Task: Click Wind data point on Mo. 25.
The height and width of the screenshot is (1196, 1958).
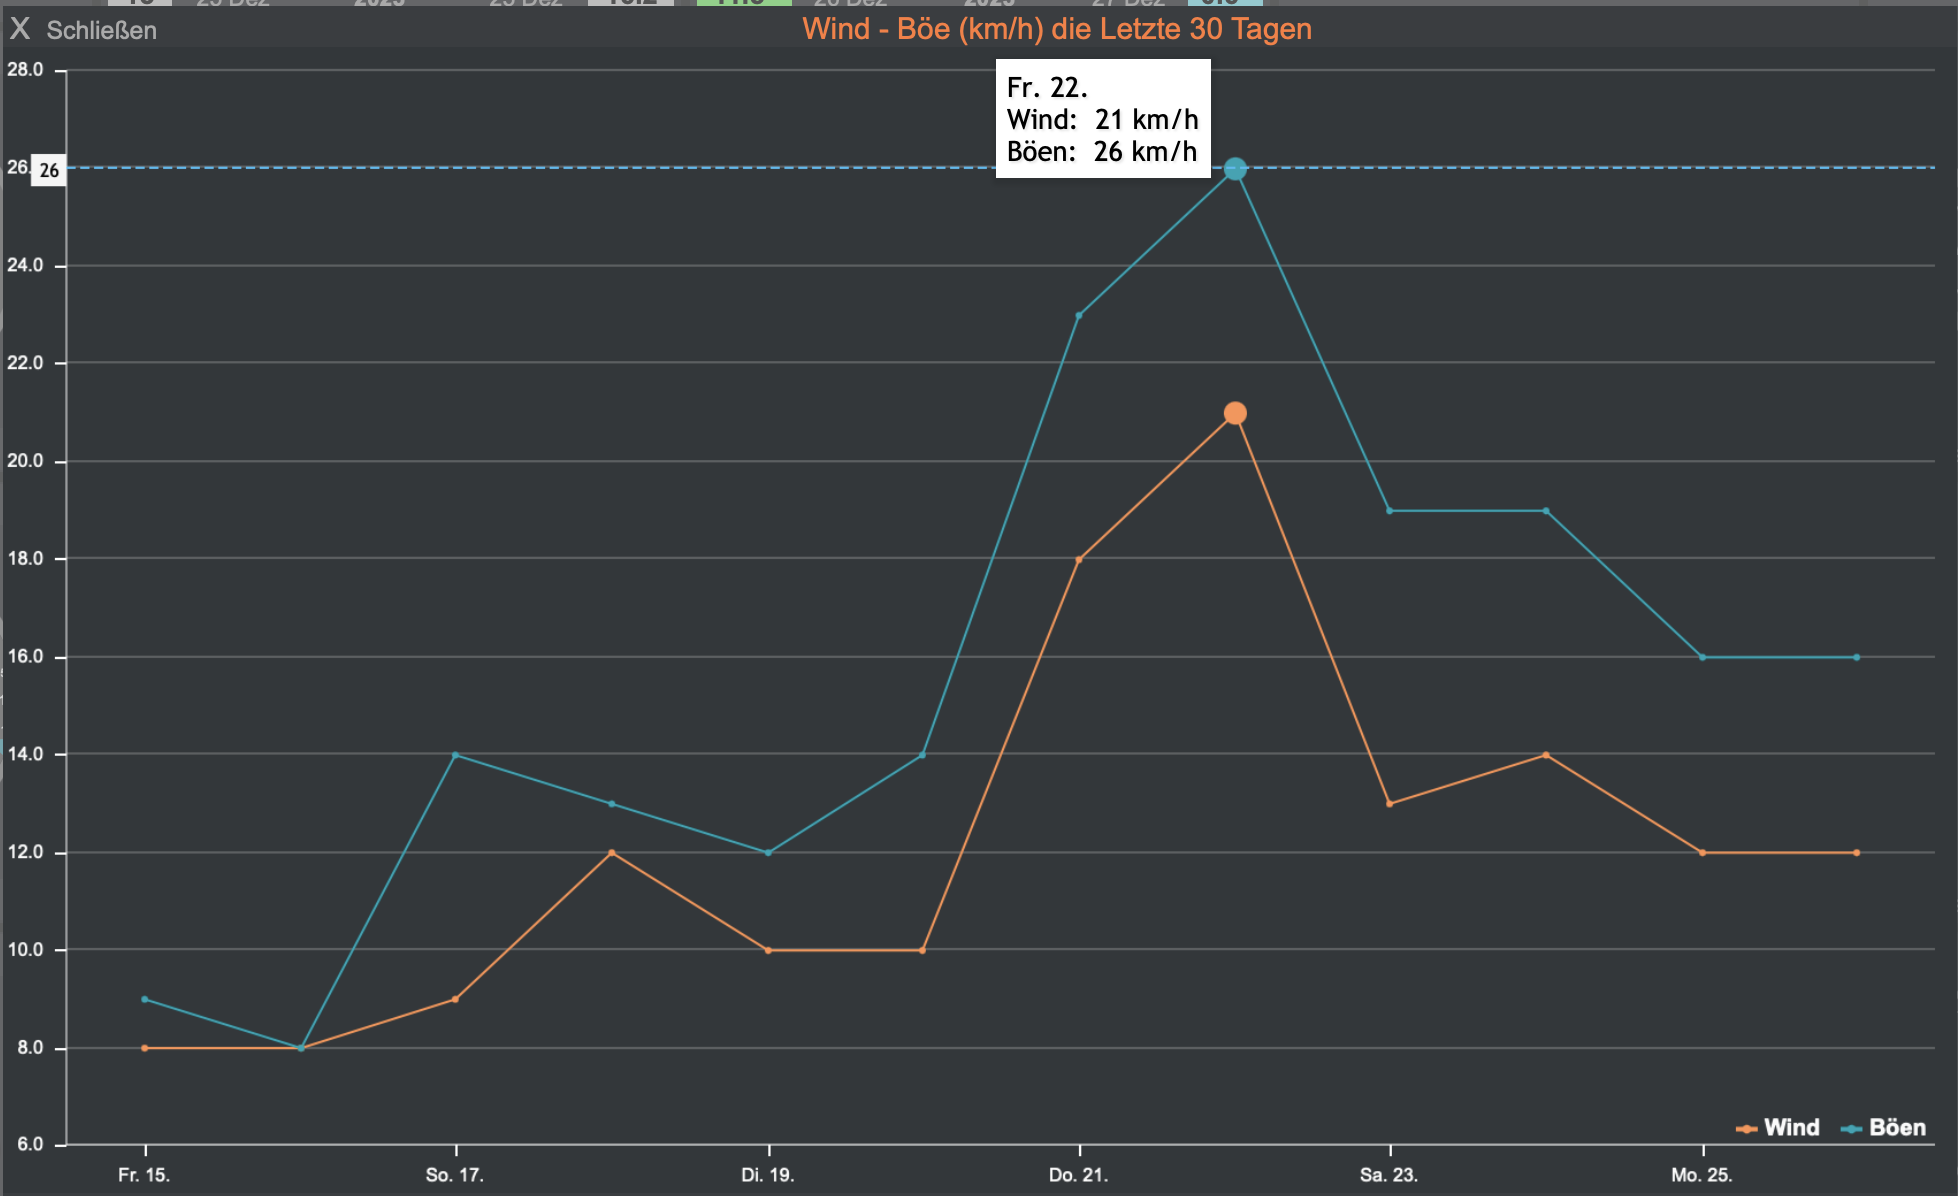Action: pos(1702,853)
